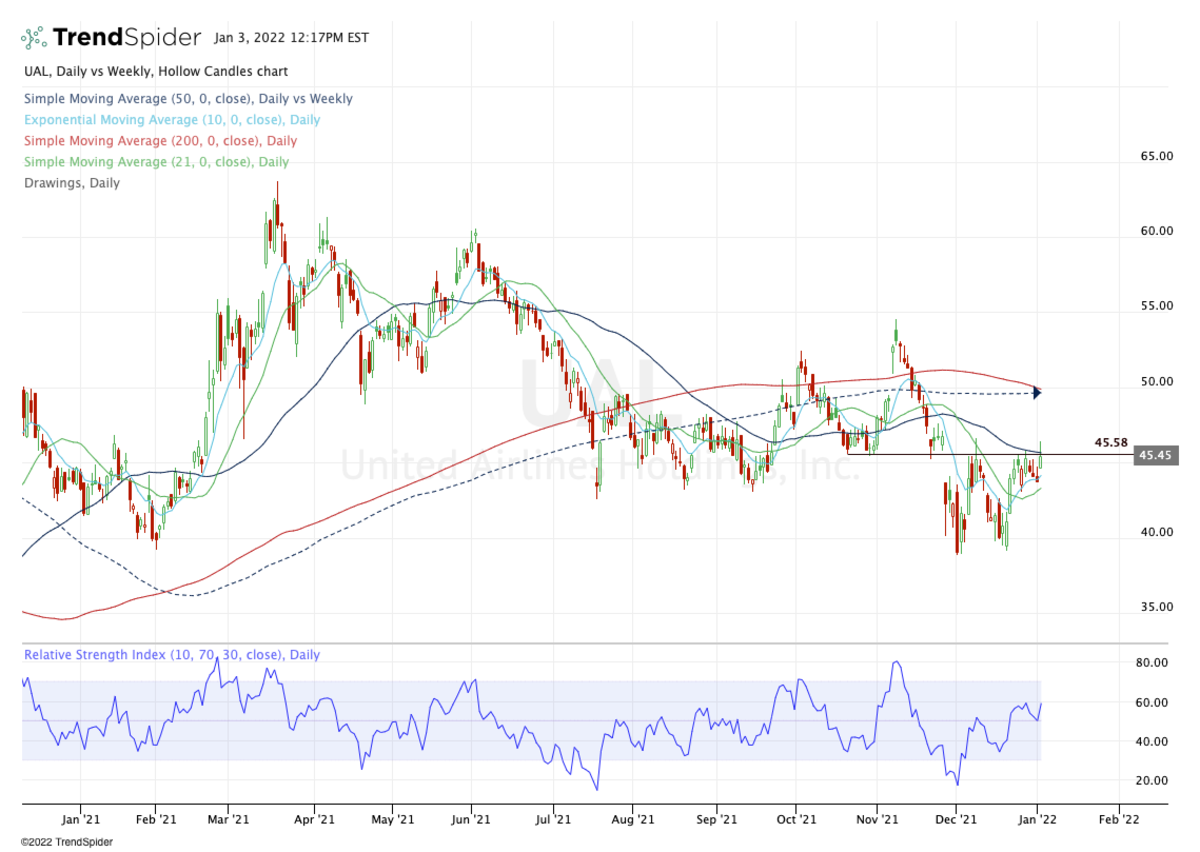1200x852 pixels.
Task: Click the arrowhead on the dashed weekly line
Action: [x=1036, y=393]
